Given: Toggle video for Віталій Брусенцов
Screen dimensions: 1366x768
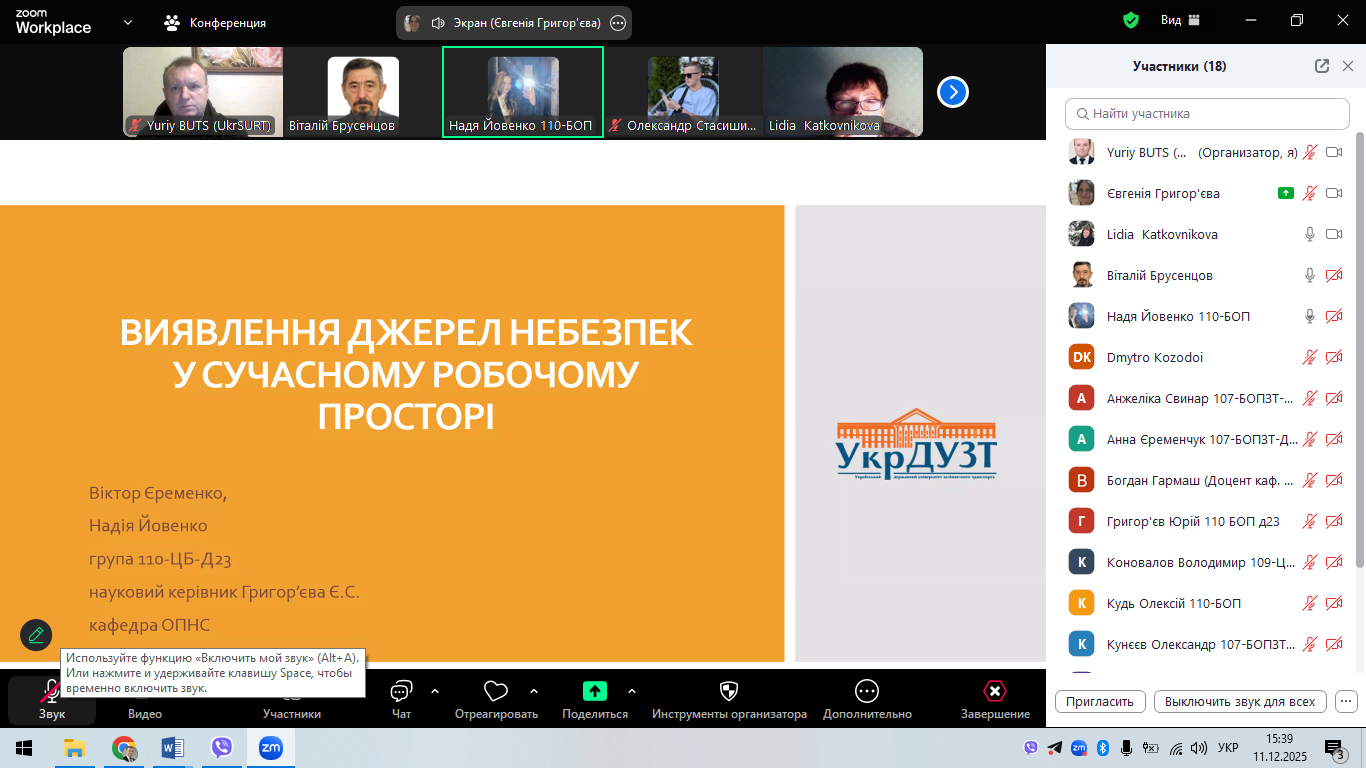Looking at the screenshot, I should click(1333, 275).
